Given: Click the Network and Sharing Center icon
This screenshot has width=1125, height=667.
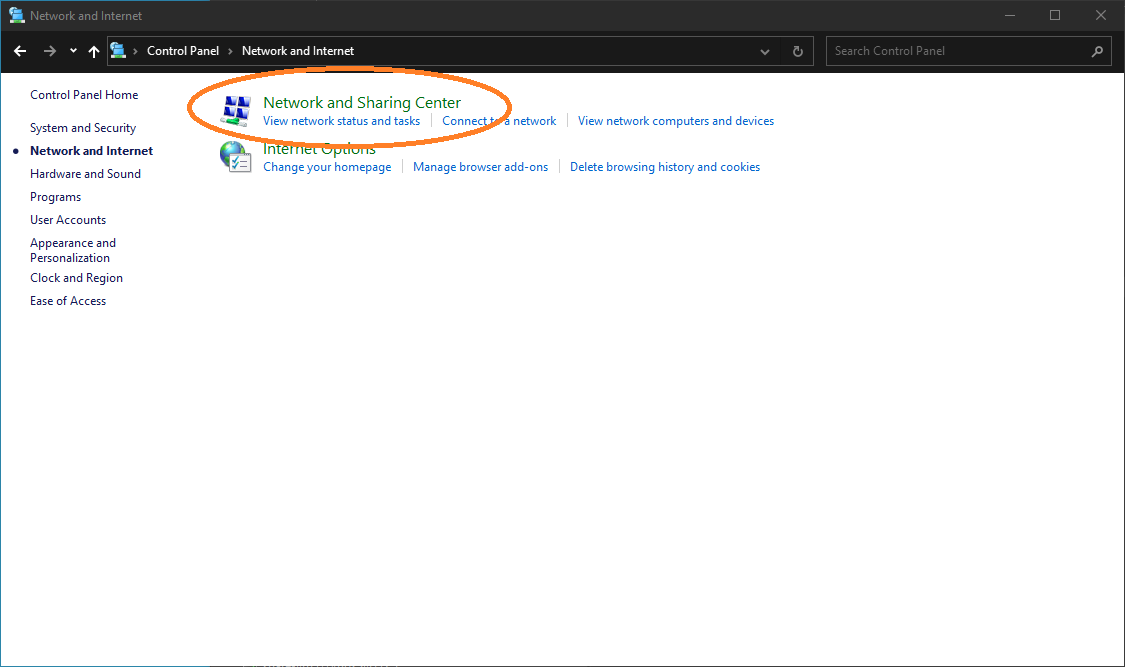Looking at the screenshot, I should tap(235, 111).
